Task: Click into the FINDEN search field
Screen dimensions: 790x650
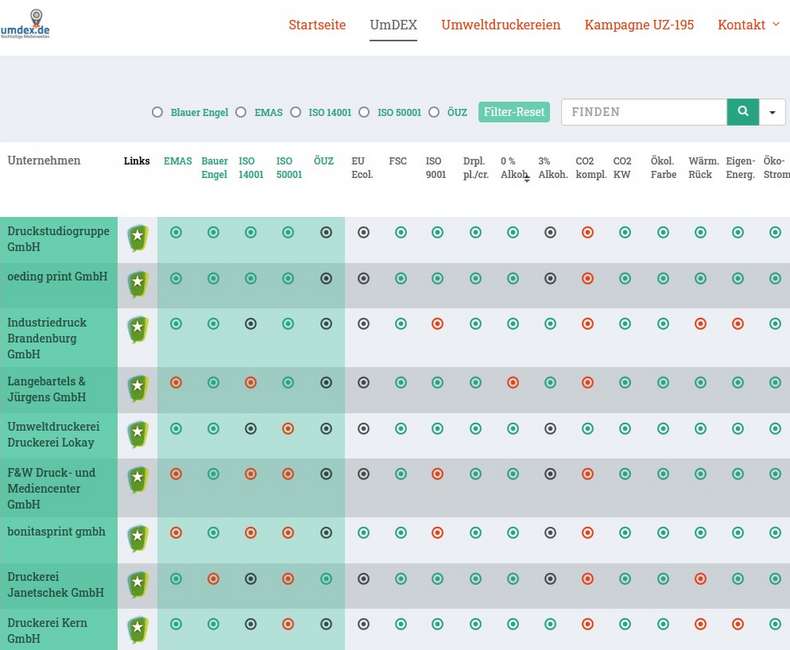Action: (x=644, y=112)
